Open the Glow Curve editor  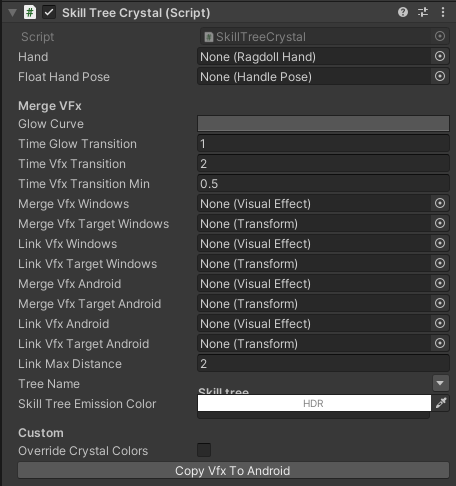coord(323,124)
